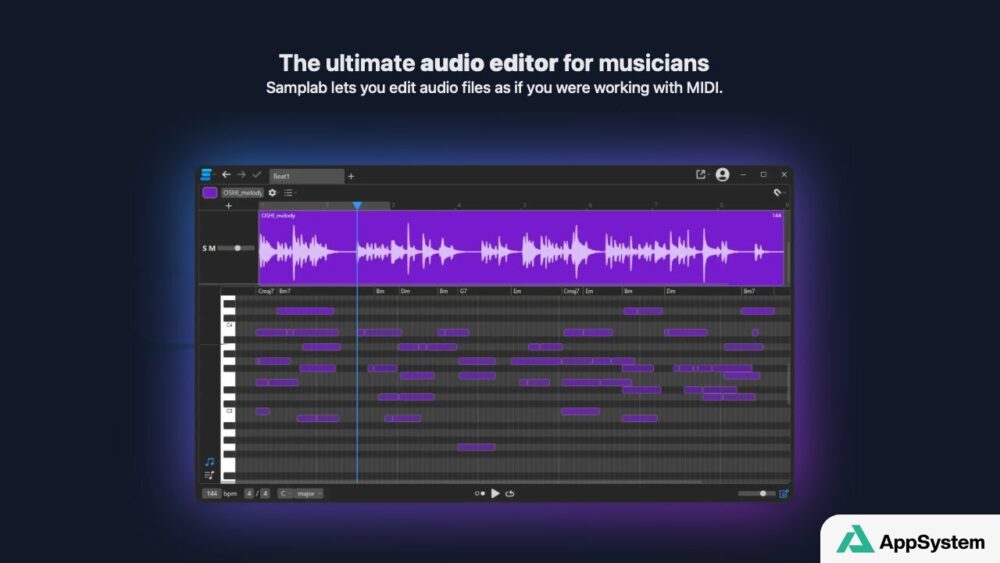Click the record toggle button
This screenshot has width=1000, height=563.
(x=480, y=494)
